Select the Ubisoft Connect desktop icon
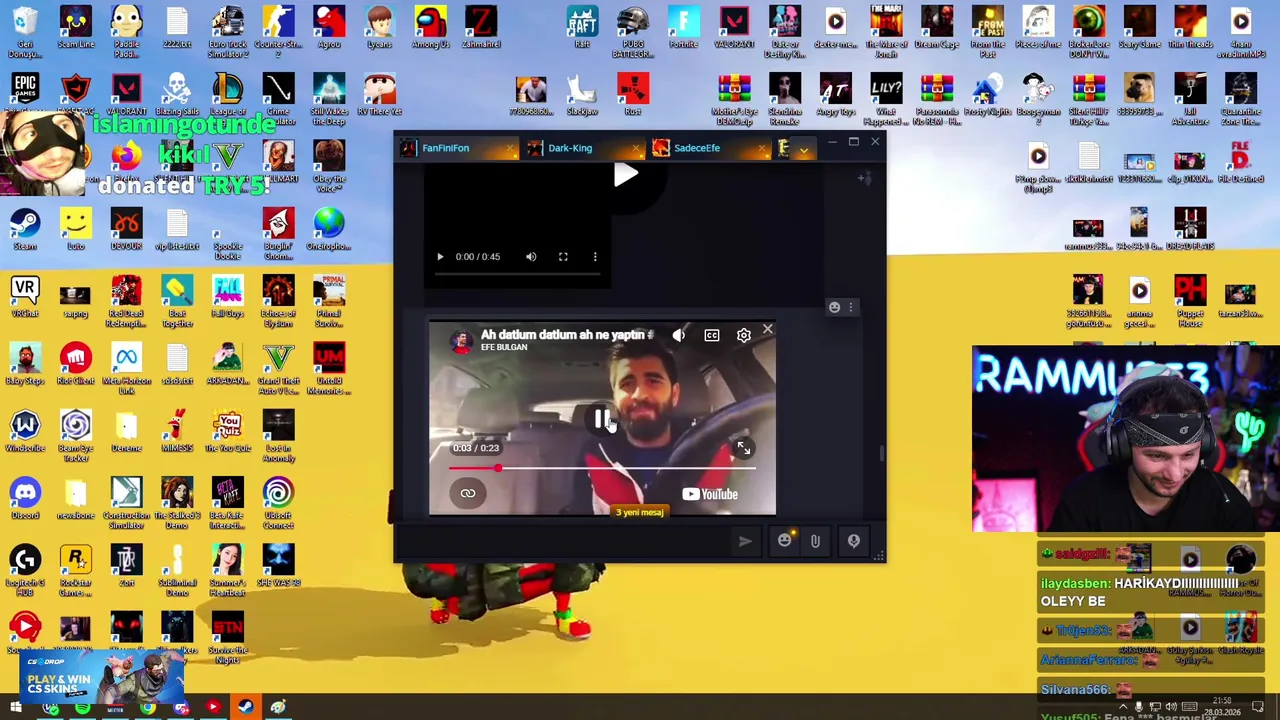The height and width of the screenshot is (720, 1280). point(278,502)
